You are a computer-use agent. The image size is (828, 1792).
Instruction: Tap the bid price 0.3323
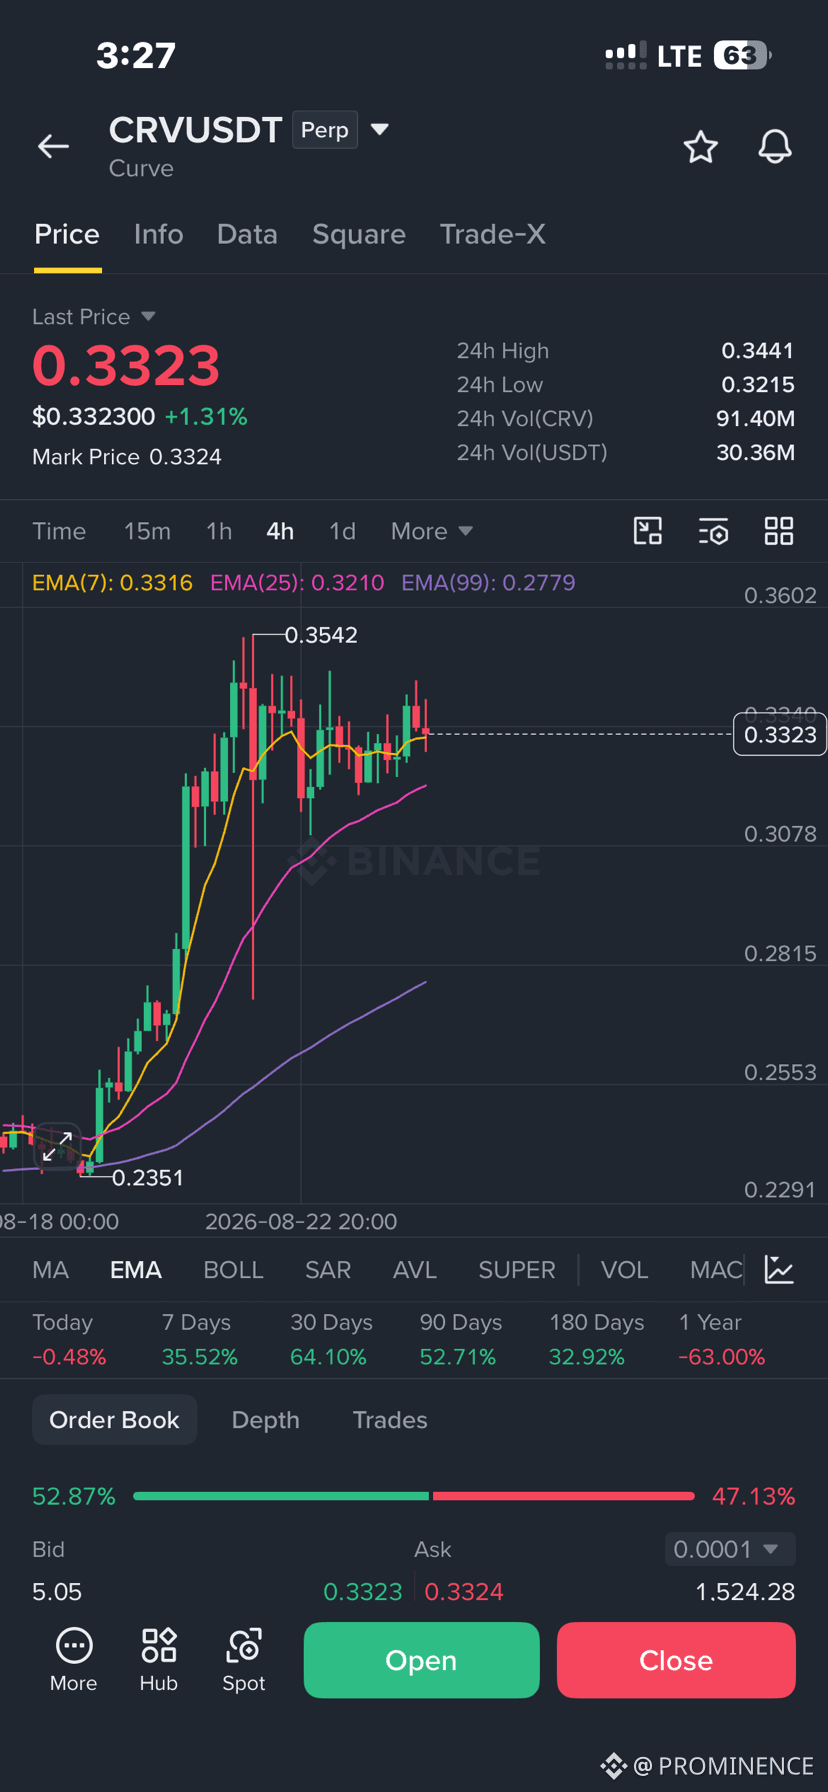click(362, 1592)
